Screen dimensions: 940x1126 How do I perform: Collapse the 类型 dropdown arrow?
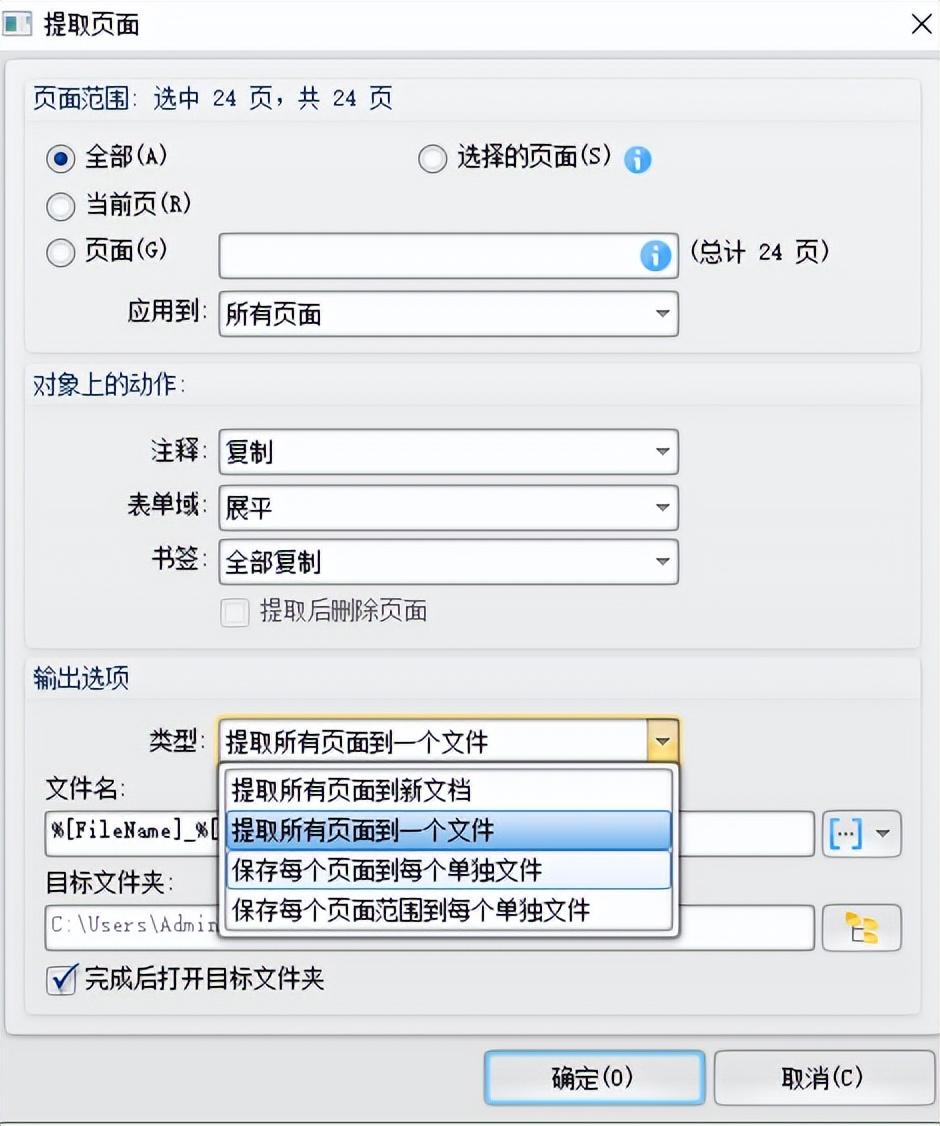[662, 742]
